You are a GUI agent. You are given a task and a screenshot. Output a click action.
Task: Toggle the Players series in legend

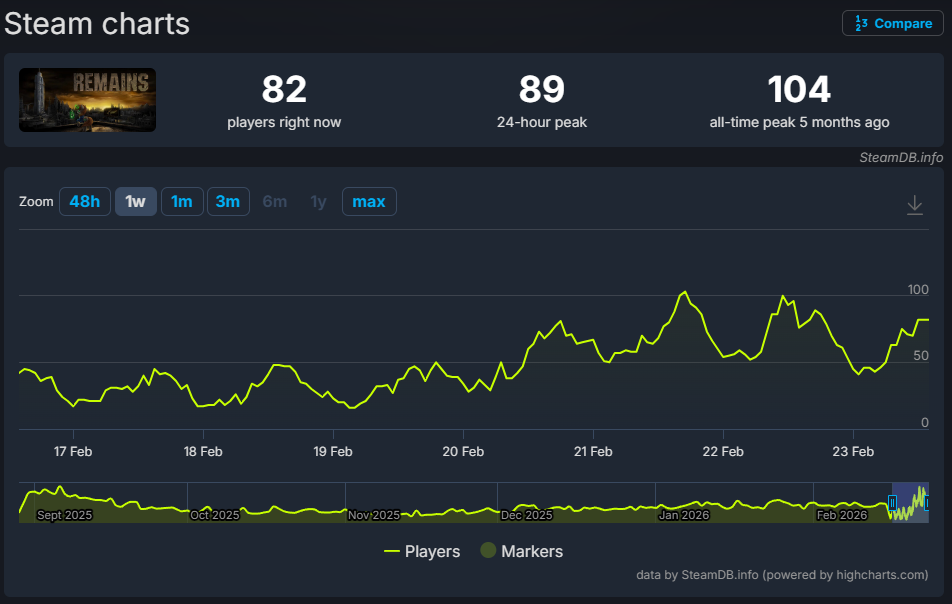point(422,551)
